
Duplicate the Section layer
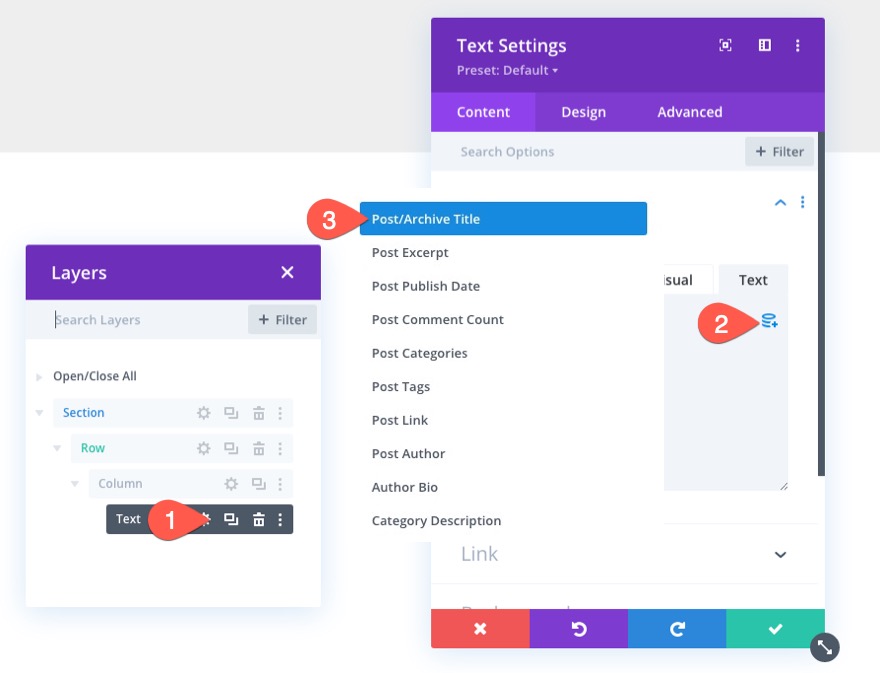coord(231,413)
